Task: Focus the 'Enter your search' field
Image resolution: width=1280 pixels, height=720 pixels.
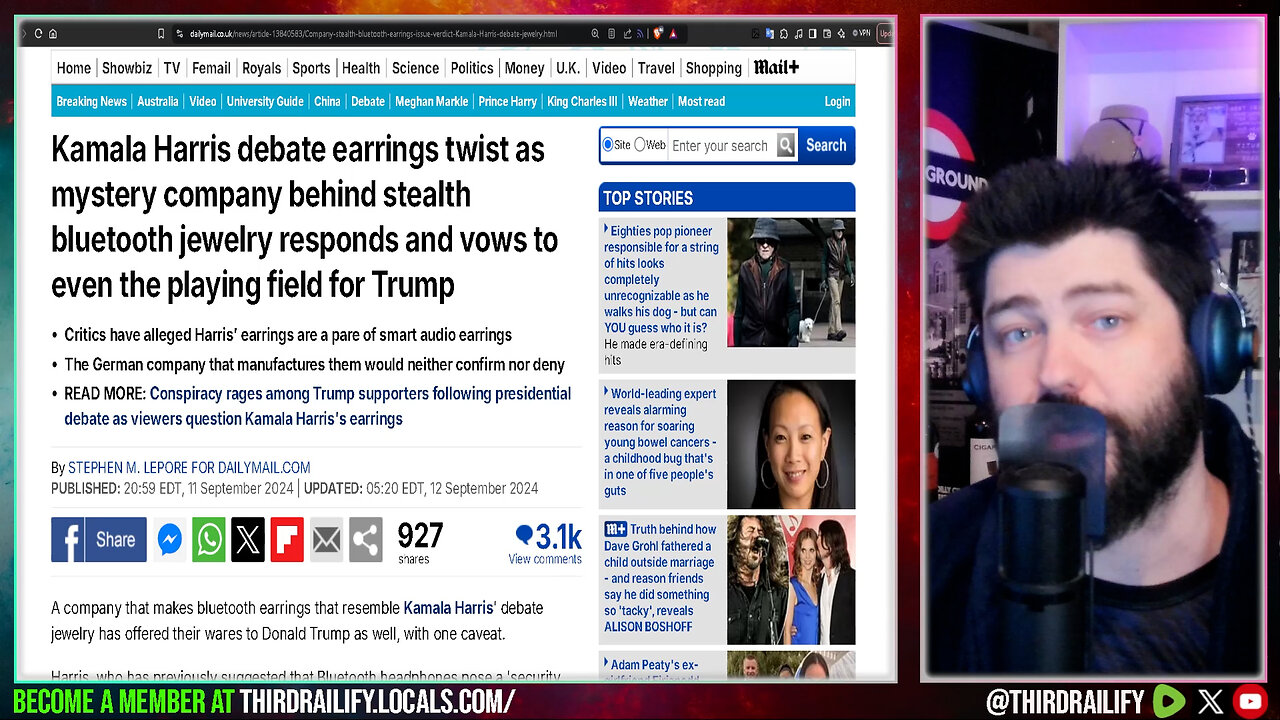Action: 721,145
